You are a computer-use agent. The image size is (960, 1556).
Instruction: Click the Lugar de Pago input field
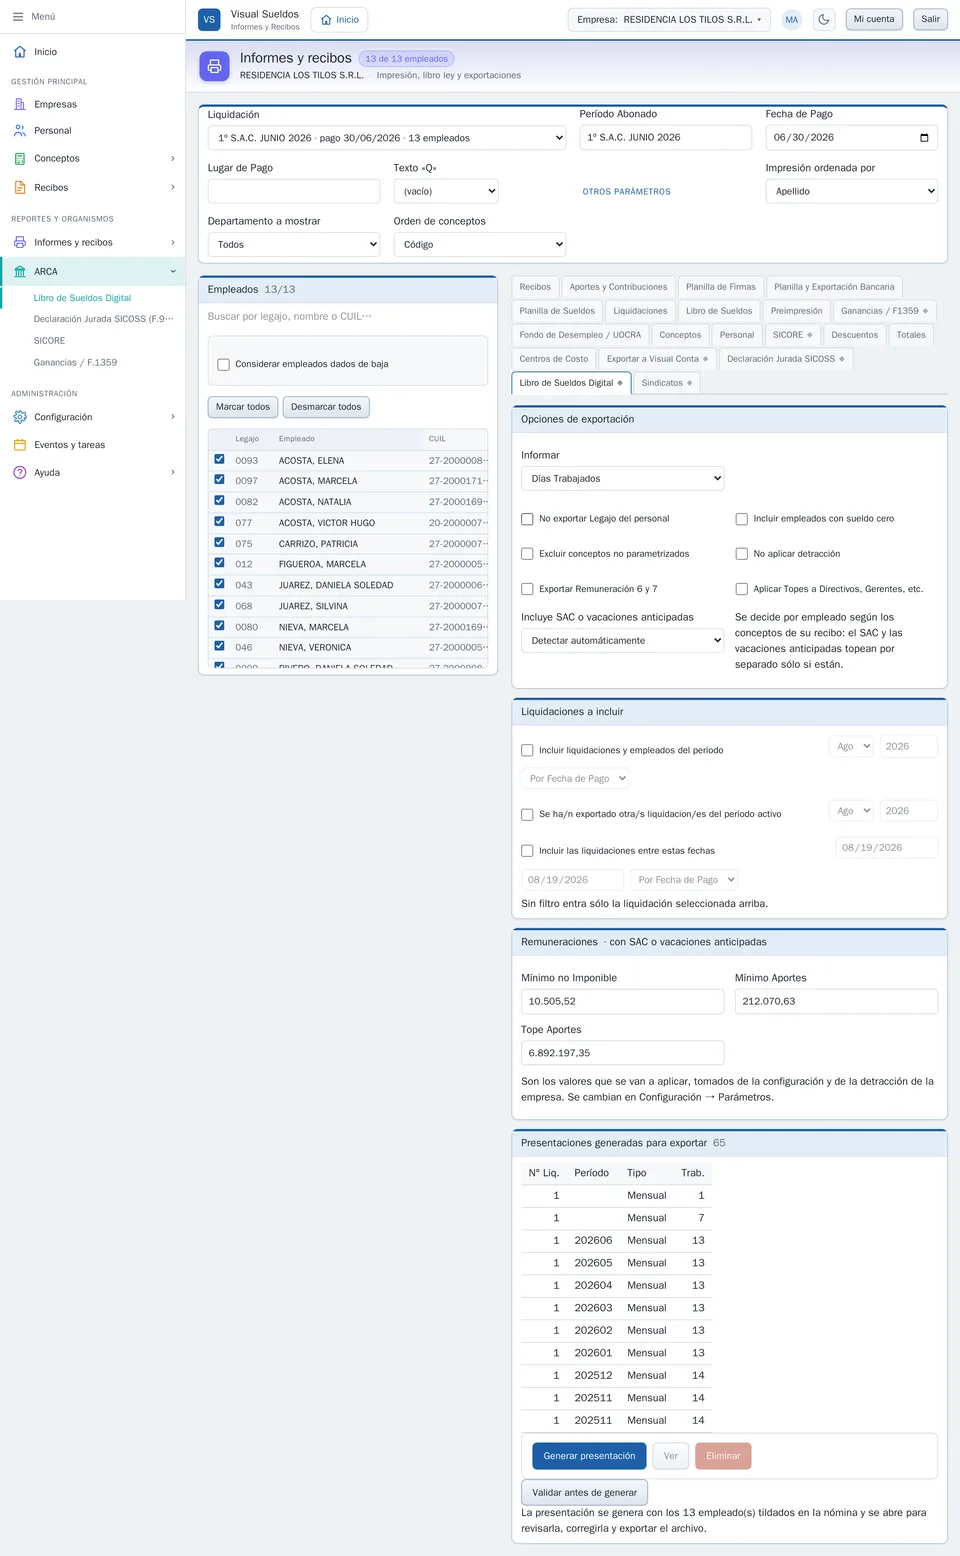tap(294, 191)
